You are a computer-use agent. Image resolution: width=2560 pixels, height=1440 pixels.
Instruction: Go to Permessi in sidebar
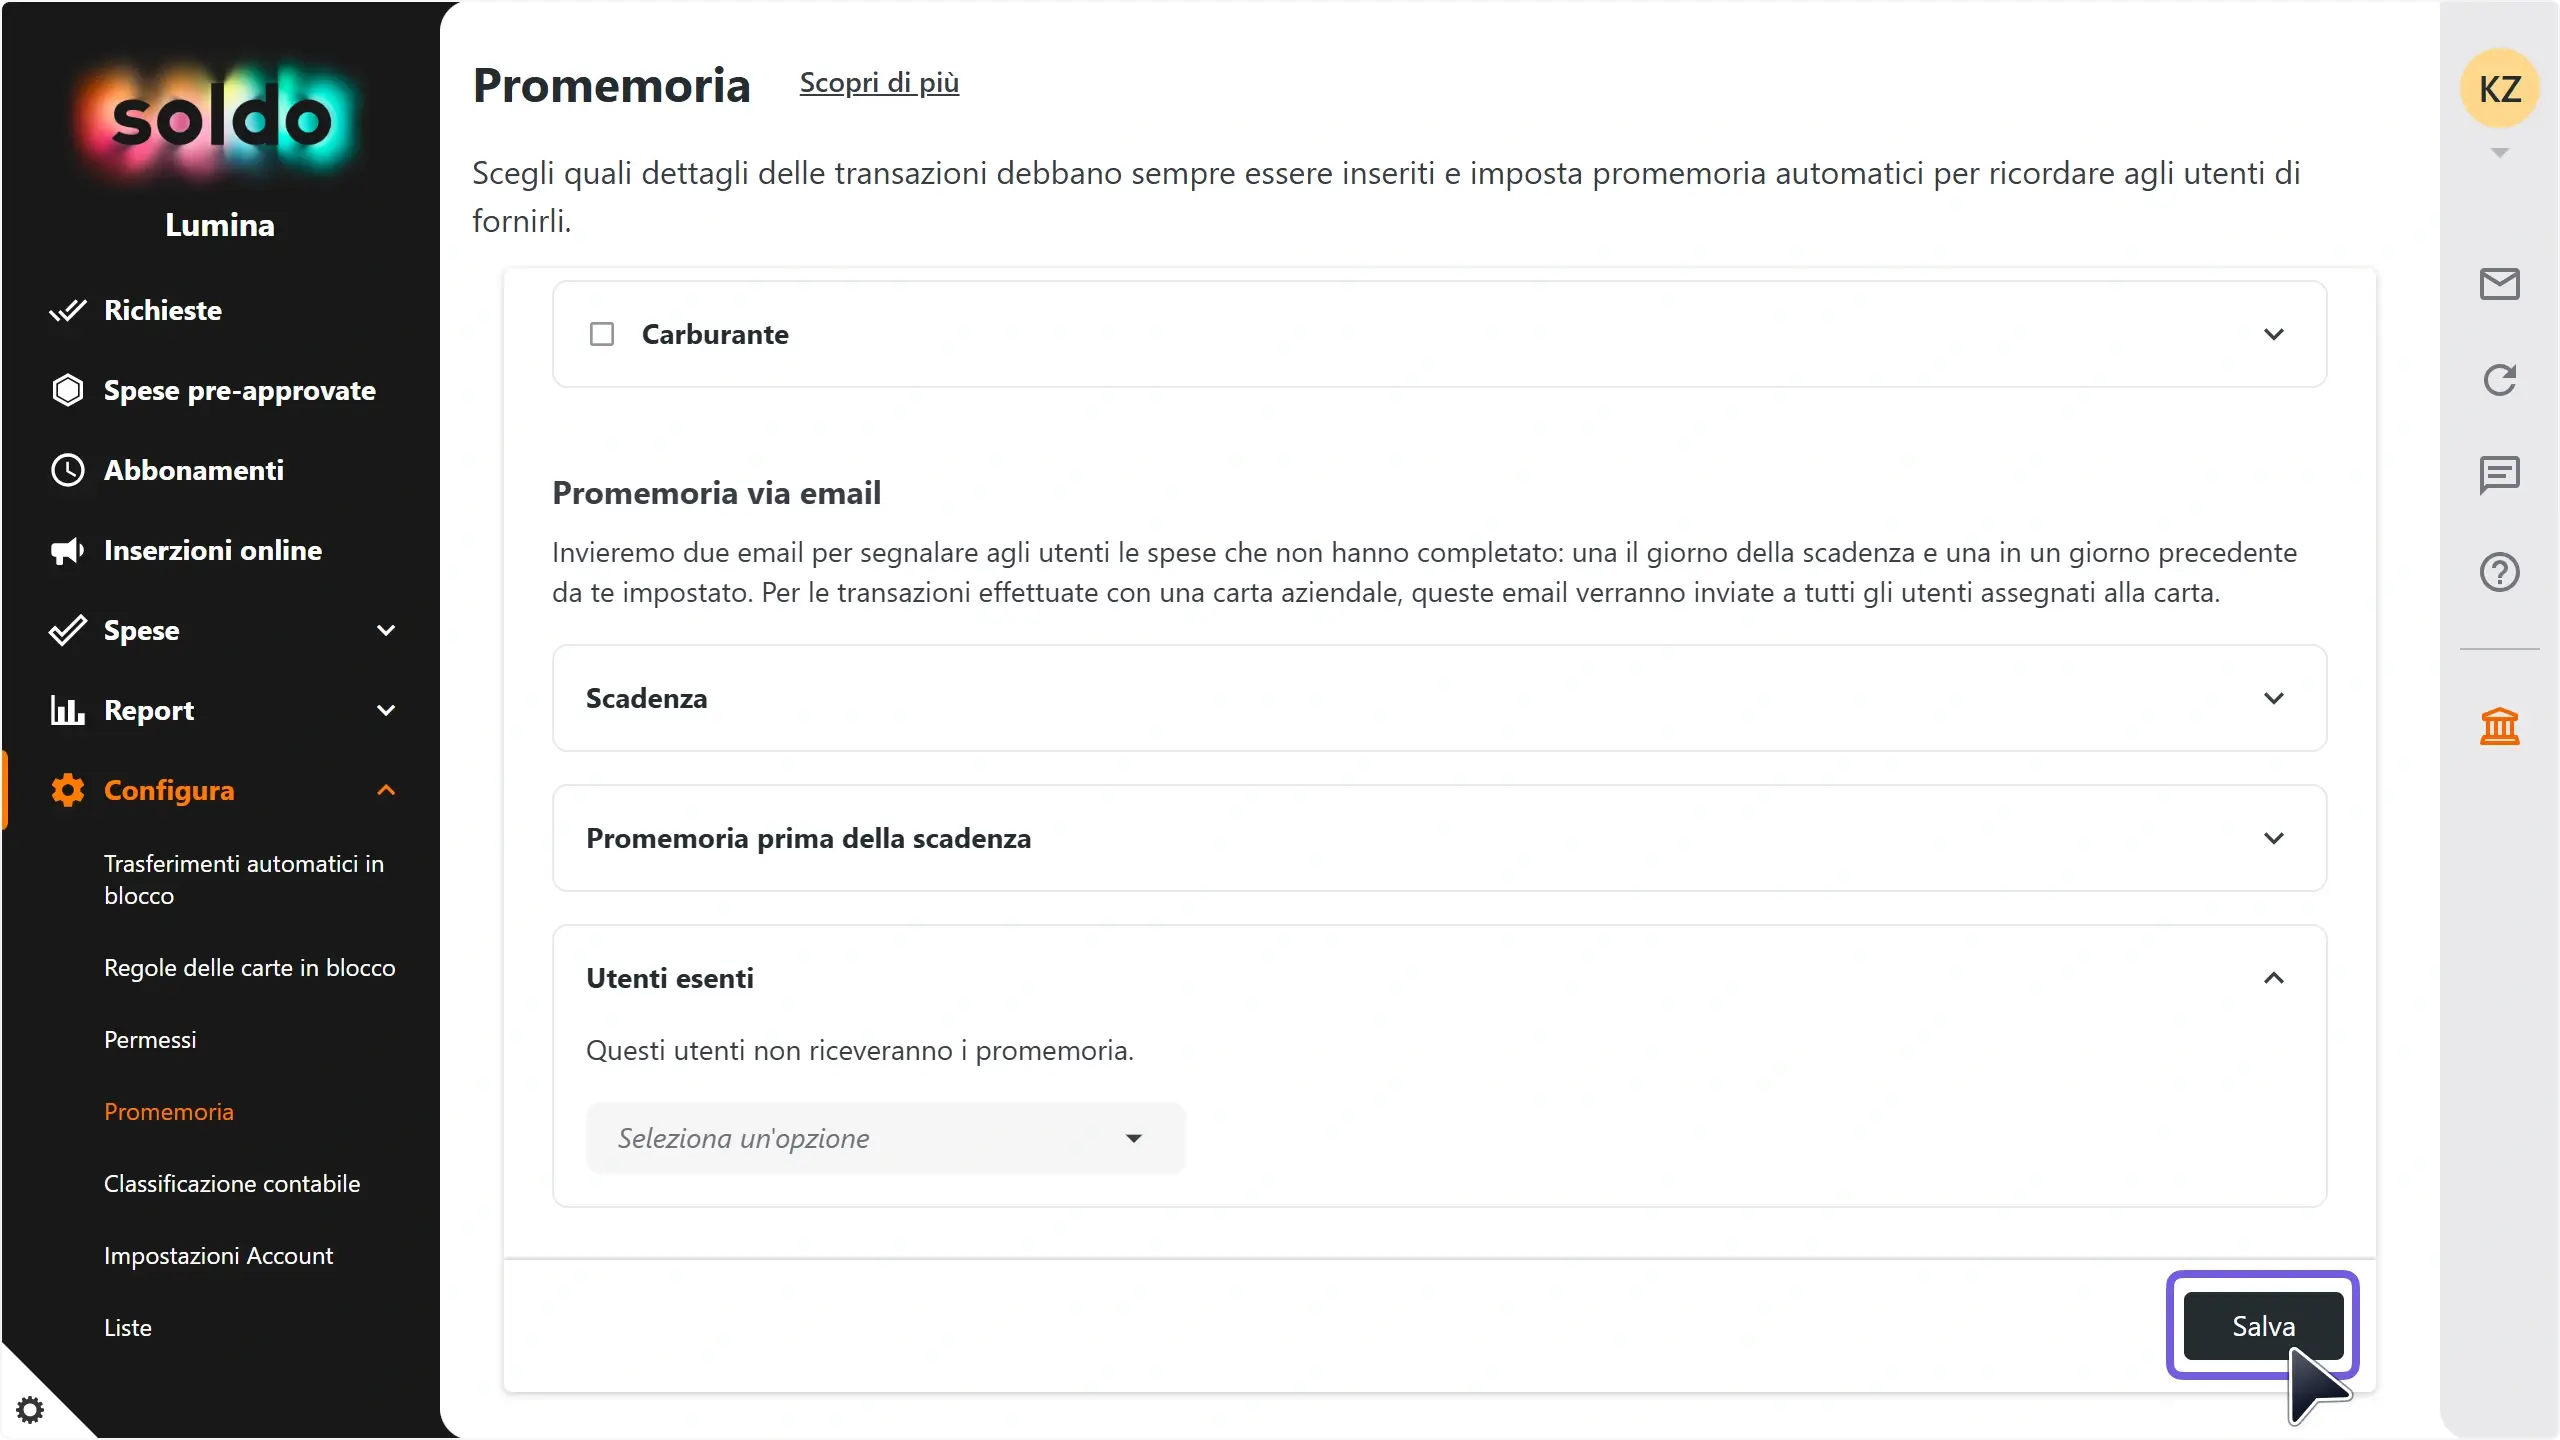click(150, 1040)
